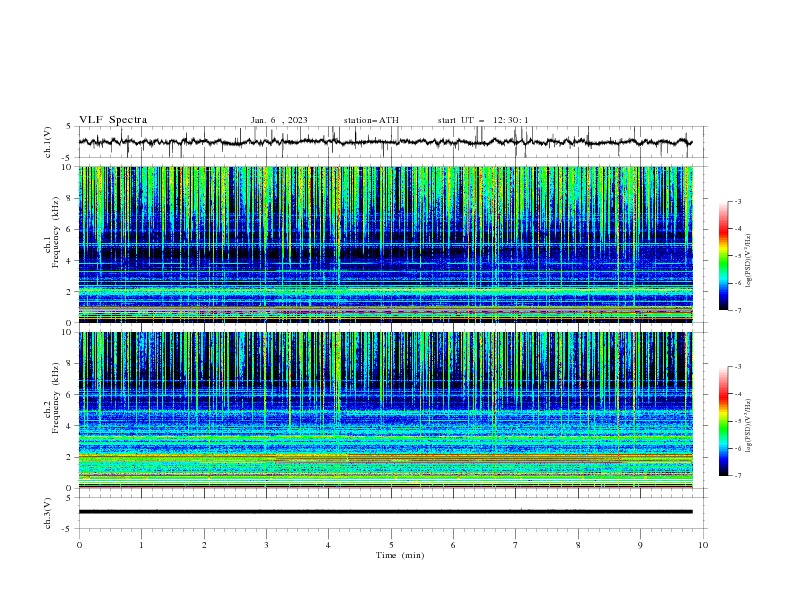Click the "VLF Spectra" plot title

tap(113, 120)
